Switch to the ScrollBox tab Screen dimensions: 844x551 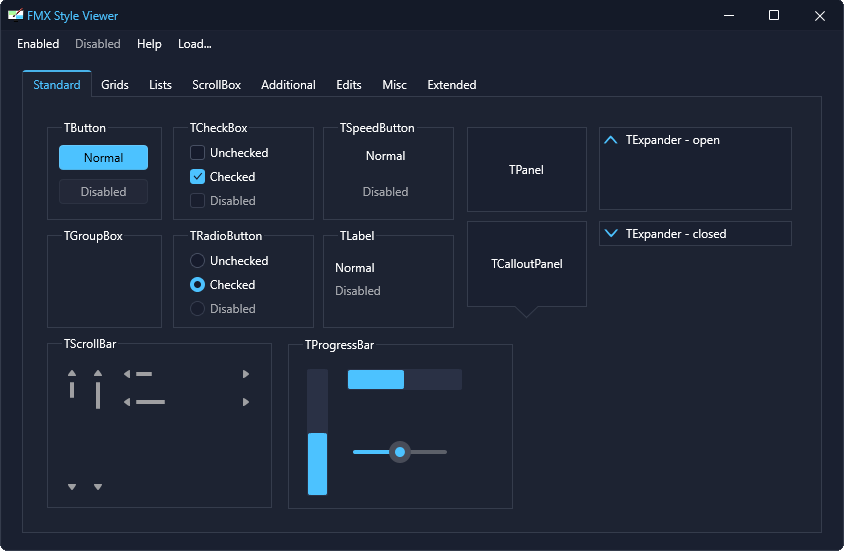click(x=216, y=85)
